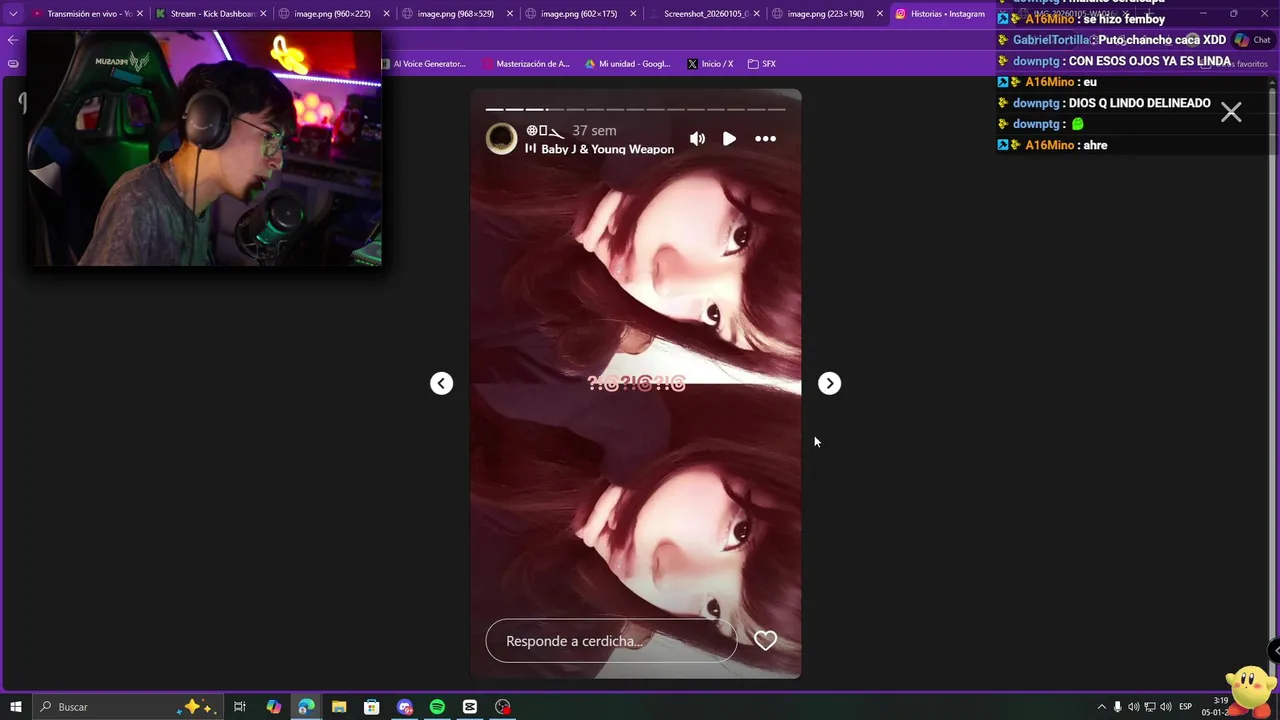The height and width of the screenshot is (720, 1280).
Task: Go to the next story with right arrow
Action: 829,383
